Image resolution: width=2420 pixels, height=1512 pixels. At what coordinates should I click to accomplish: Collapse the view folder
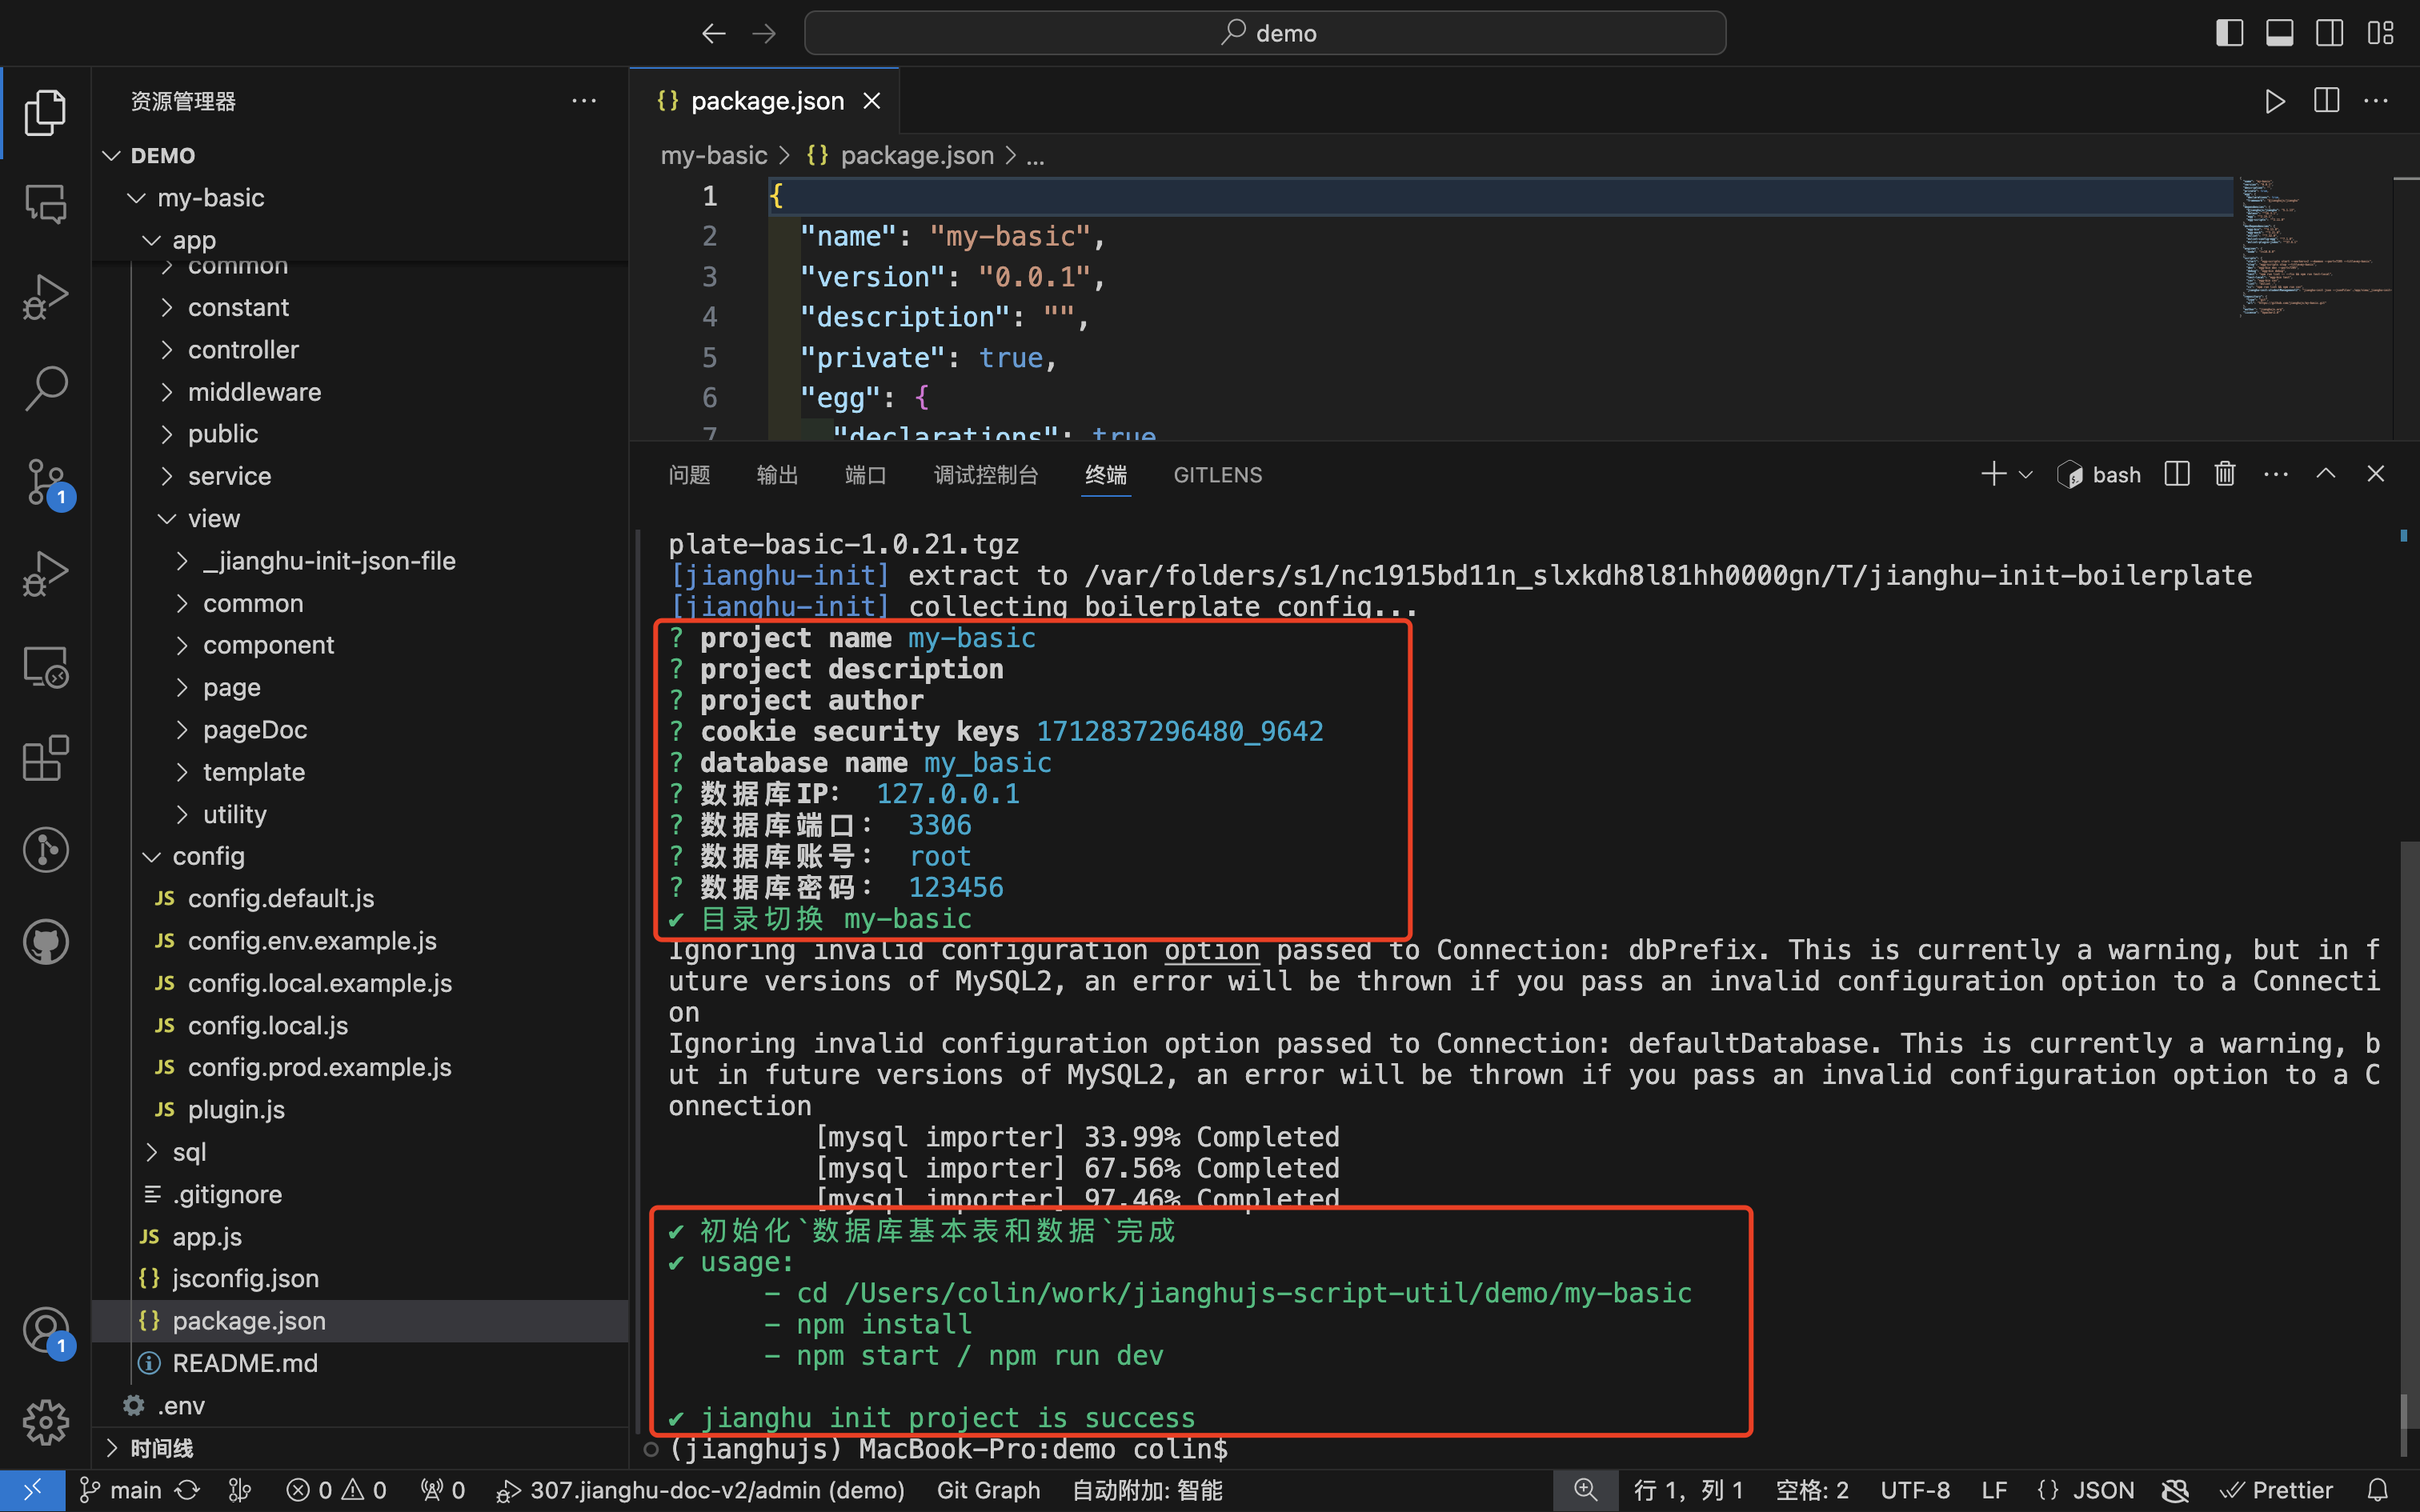click(x=213, y=518)
